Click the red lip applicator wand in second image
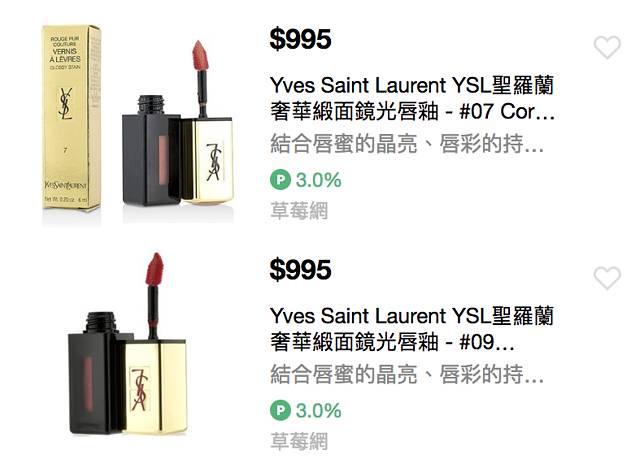Image resolution: width=644 pixels, height=463 pixels. click(x=154, y=296)
